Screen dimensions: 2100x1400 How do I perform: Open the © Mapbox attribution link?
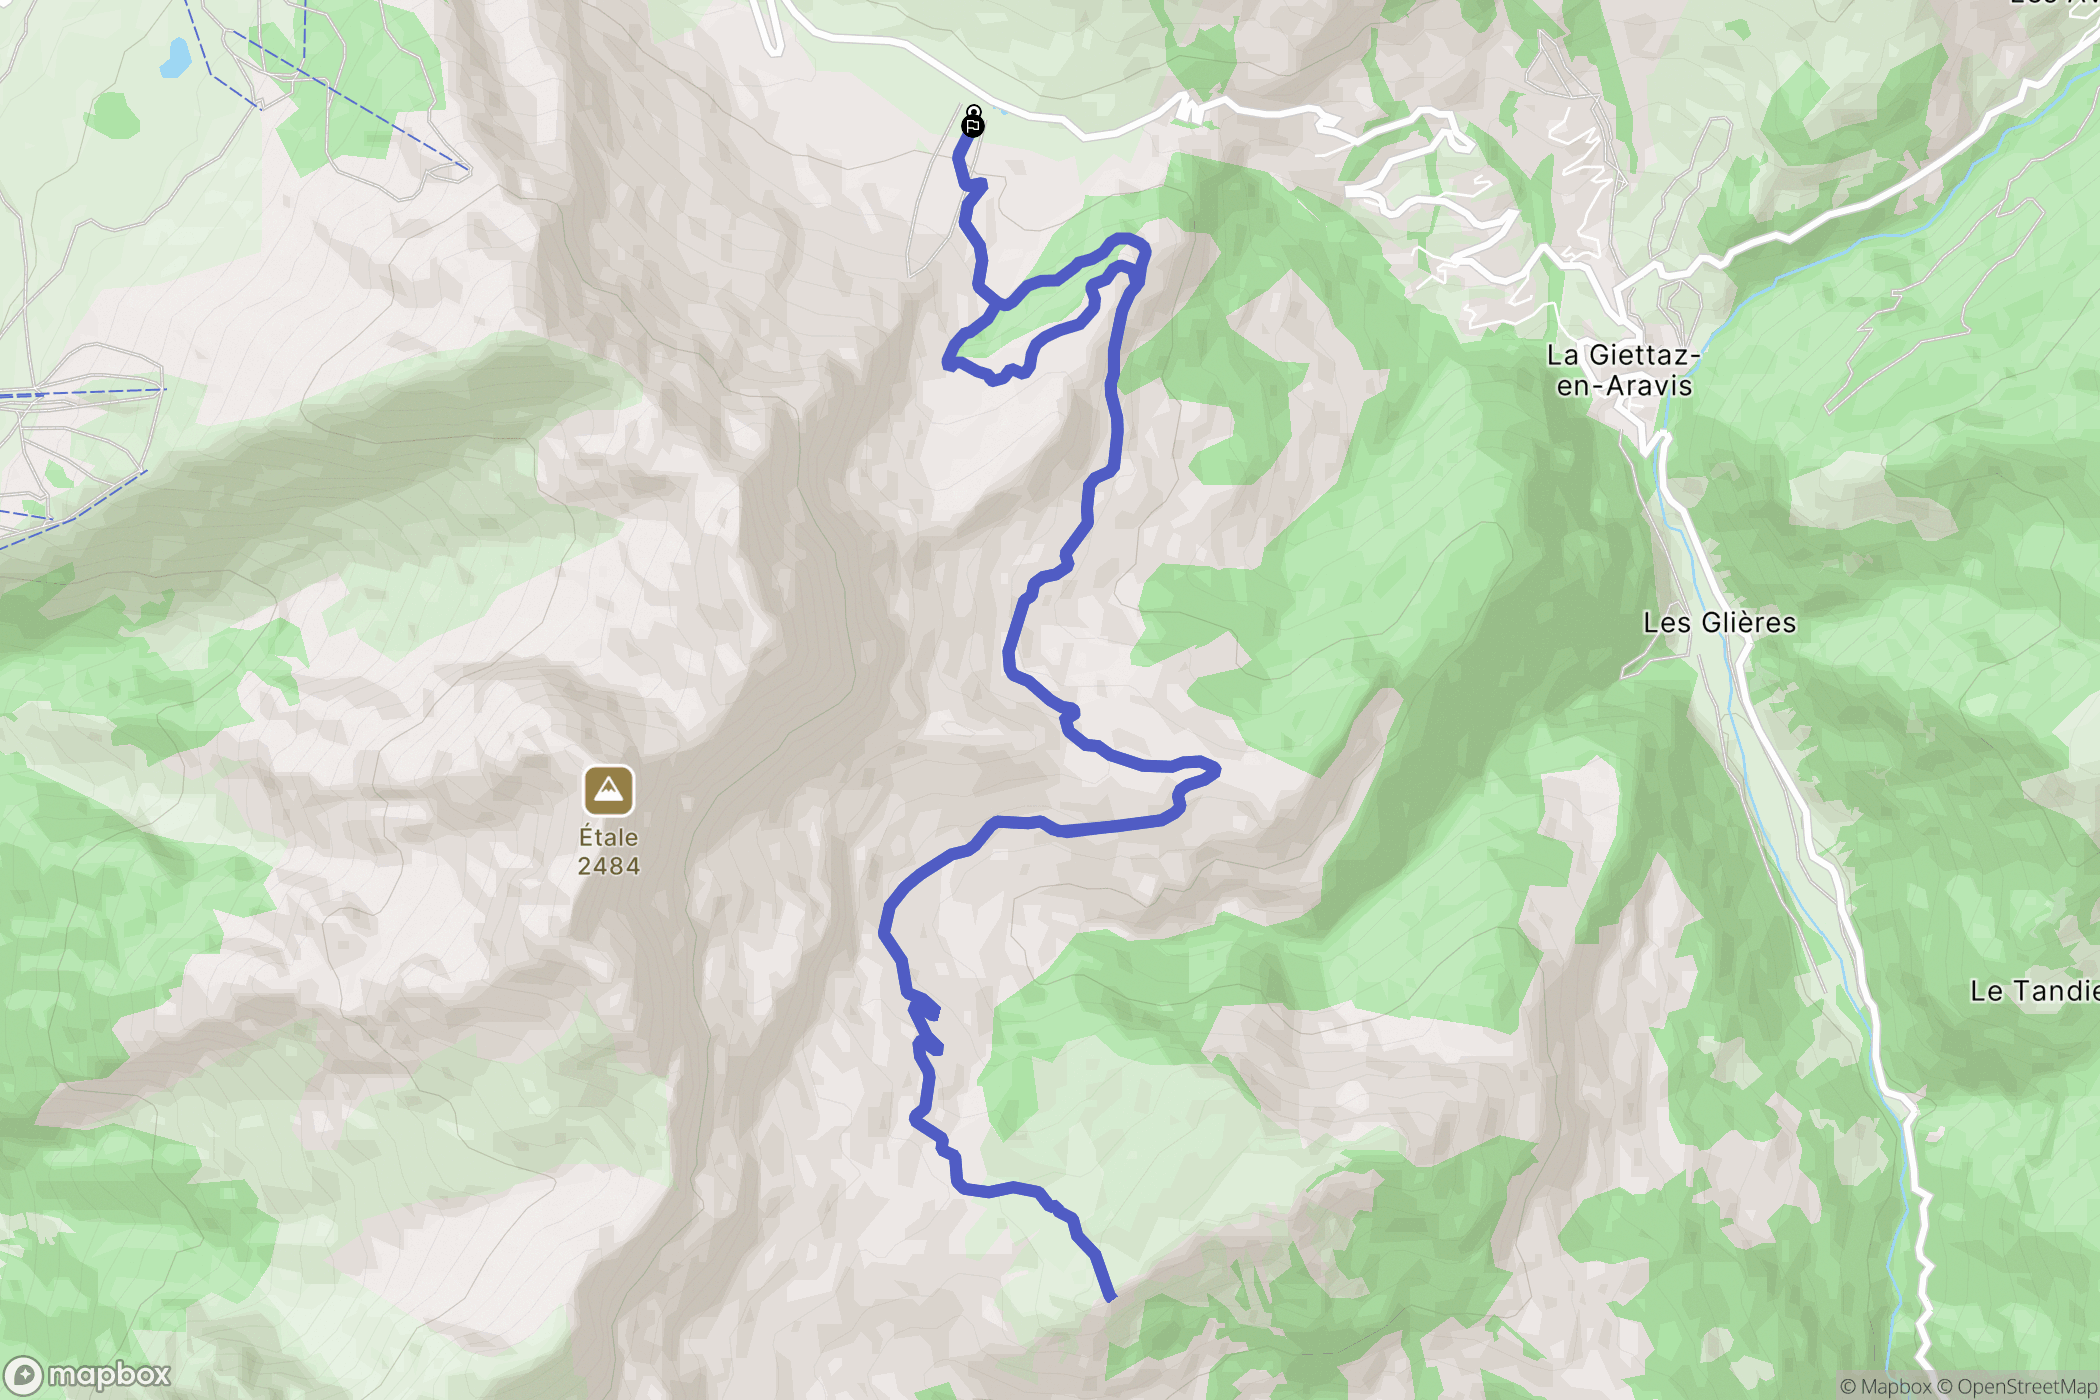pos(1886,1387)
